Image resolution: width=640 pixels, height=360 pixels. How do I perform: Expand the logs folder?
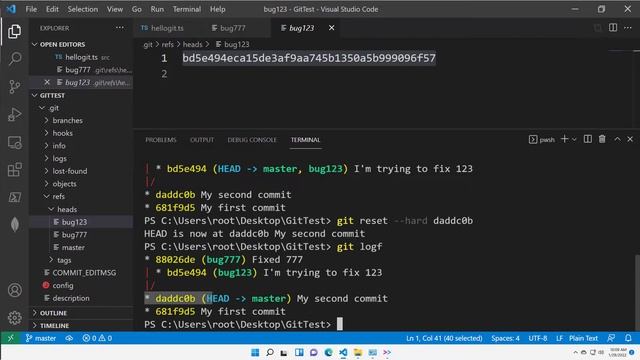81,158
